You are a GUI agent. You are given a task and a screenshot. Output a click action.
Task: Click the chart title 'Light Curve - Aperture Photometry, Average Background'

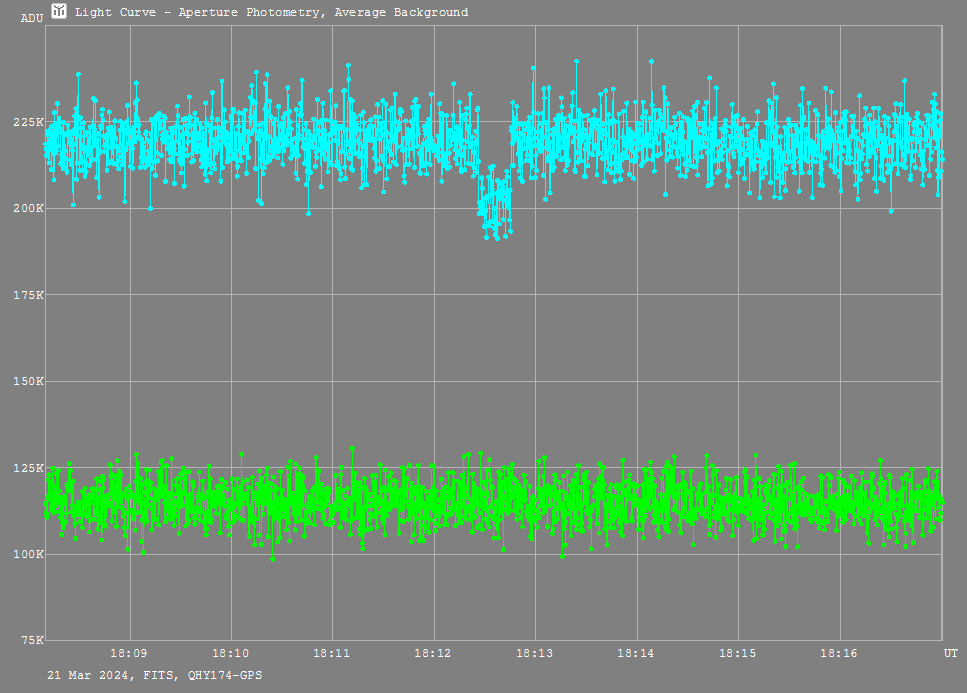tap(271, 12)
